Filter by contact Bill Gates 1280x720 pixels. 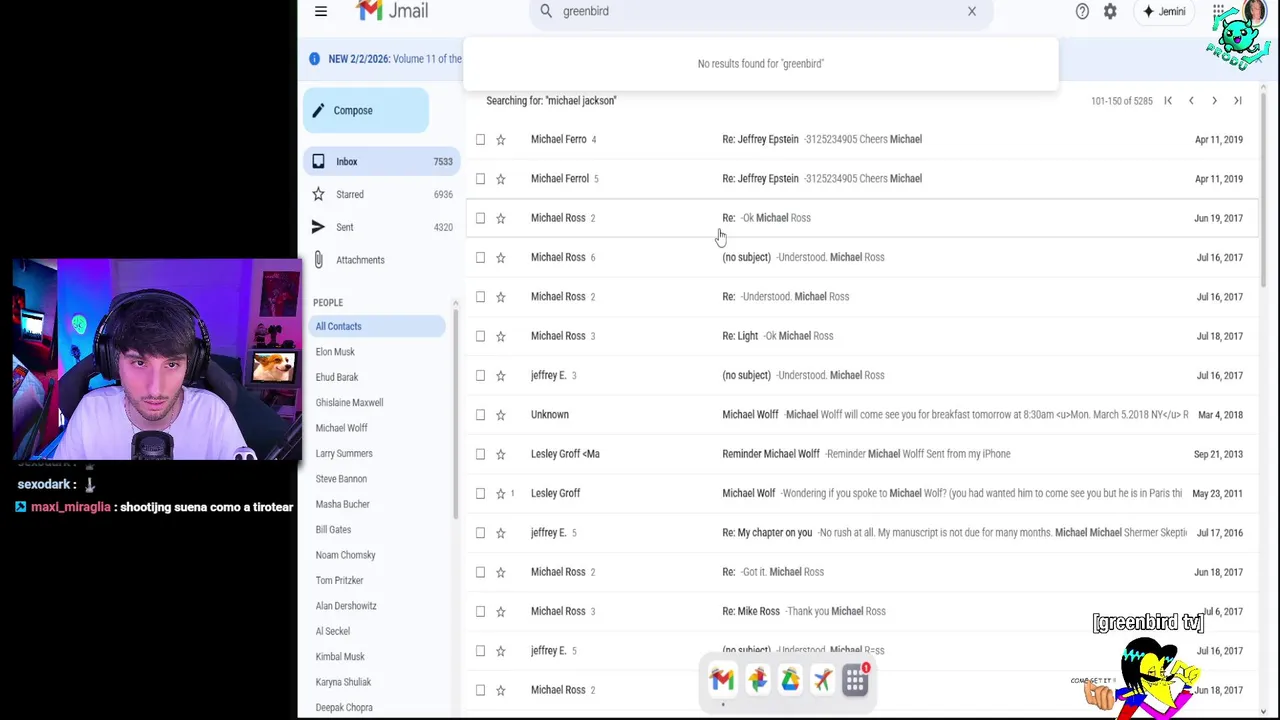click(333, 530)
